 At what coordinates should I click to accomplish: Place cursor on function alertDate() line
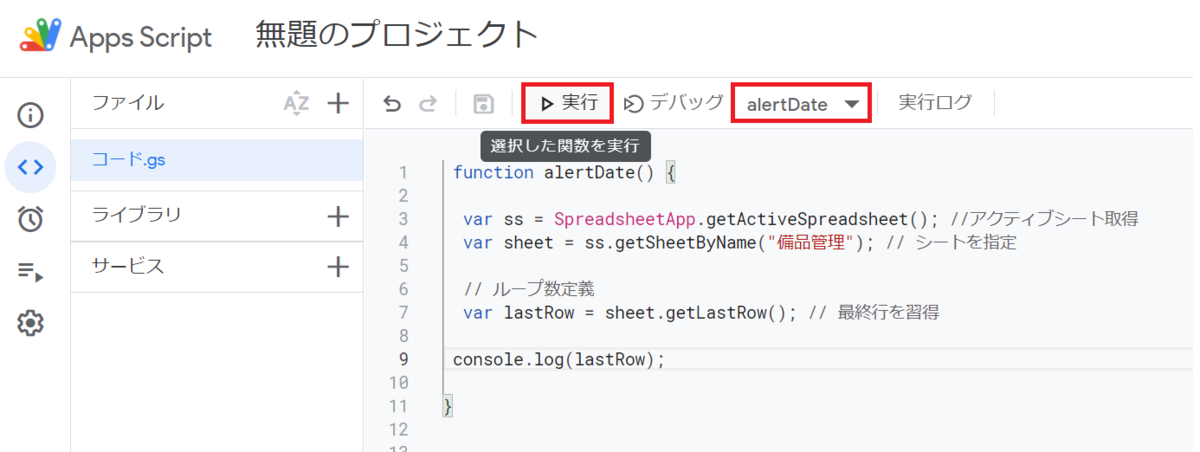pos(565,172)
